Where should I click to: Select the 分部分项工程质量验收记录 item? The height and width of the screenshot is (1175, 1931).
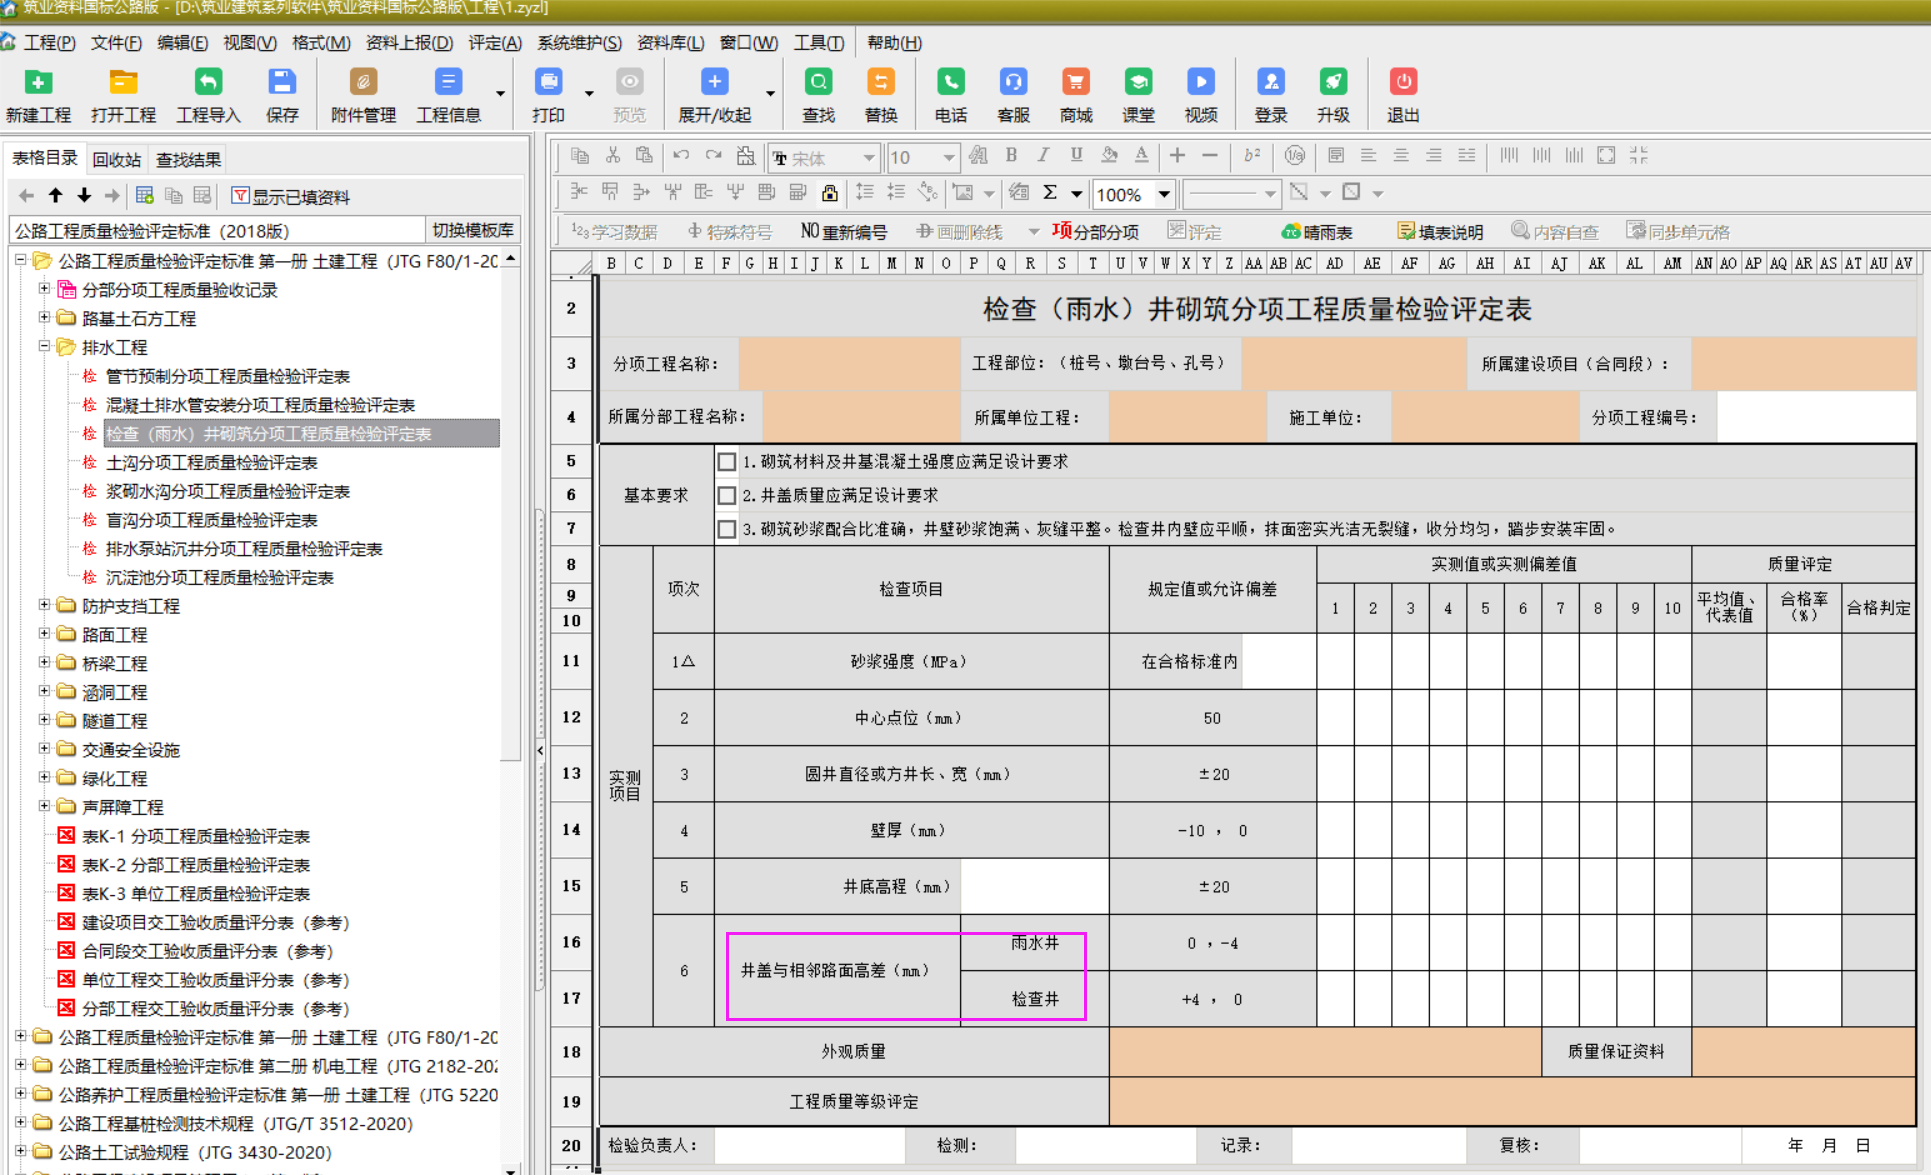coord(179,290)
